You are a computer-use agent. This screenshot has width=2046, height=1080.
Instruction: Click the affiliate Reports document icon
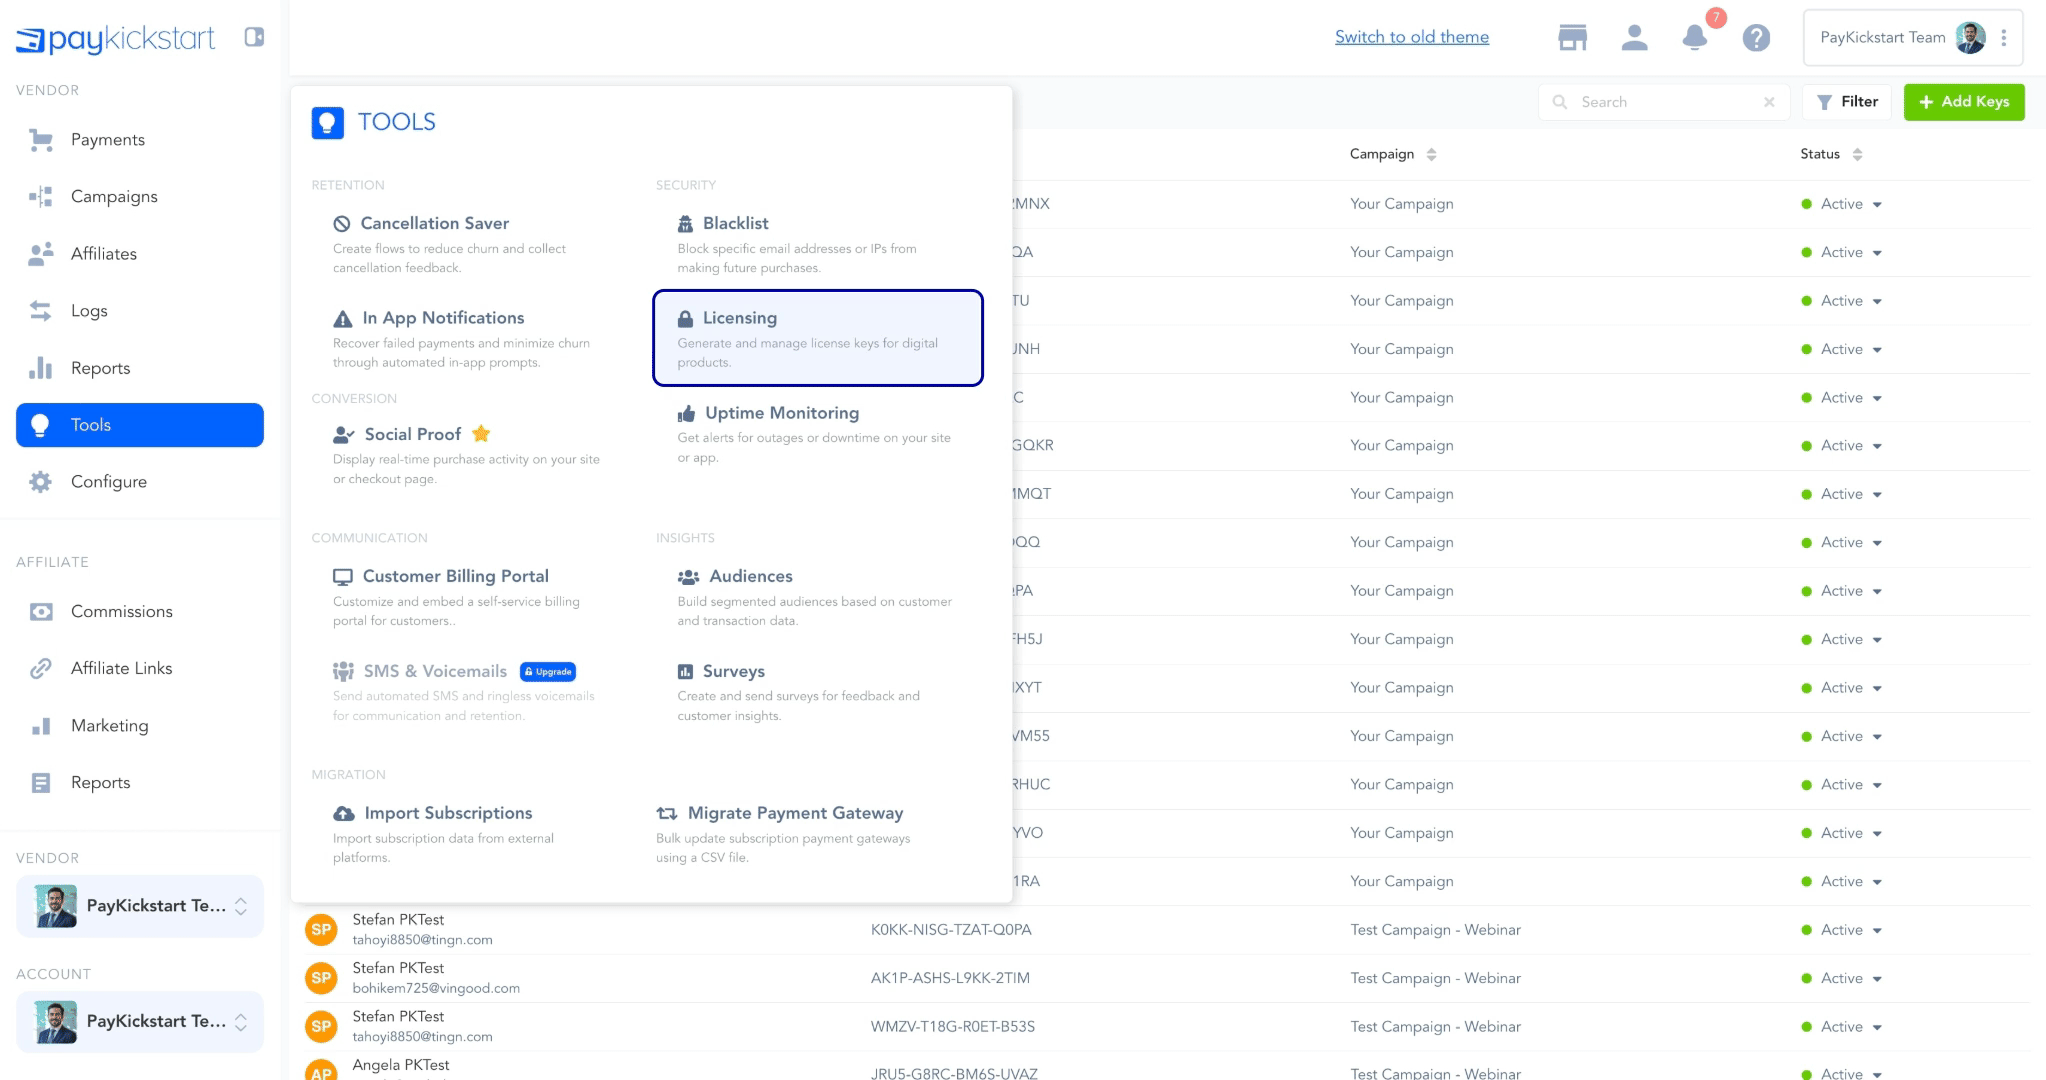[x=41, y=783]
